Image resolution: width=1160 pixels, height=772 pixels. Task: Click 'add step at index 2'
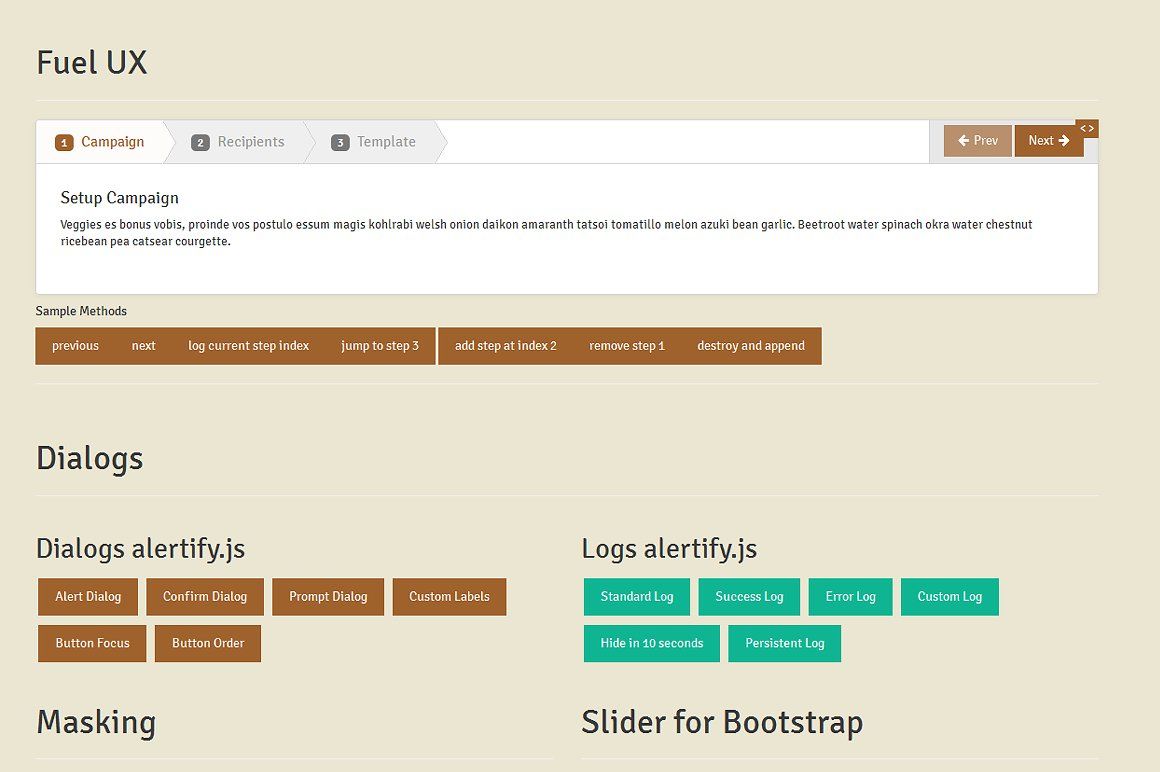click(x=505, y=346)
